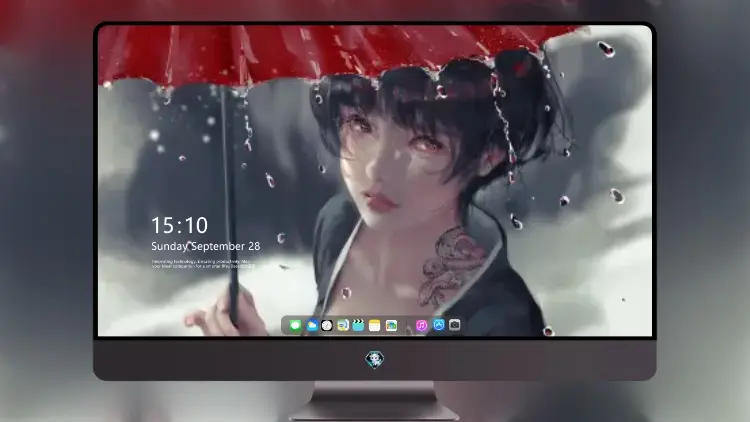
Task: Launch the blue App Store icon
Action: coord(439,325)
